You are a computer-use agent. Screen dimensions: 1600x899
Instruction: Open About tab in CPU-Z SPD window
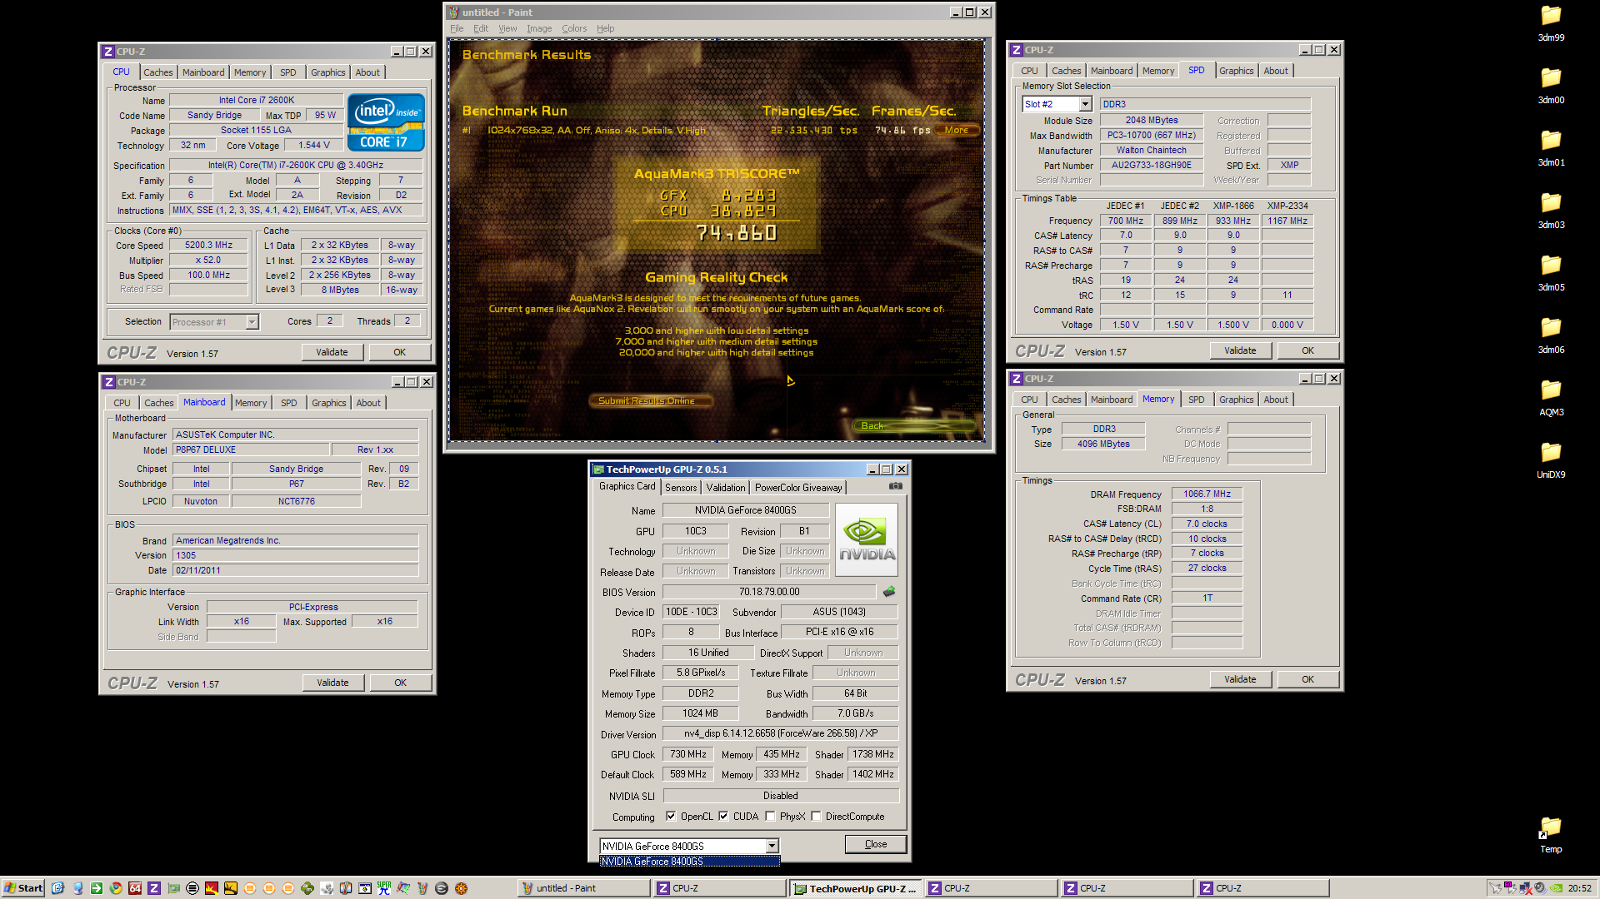1276,71
